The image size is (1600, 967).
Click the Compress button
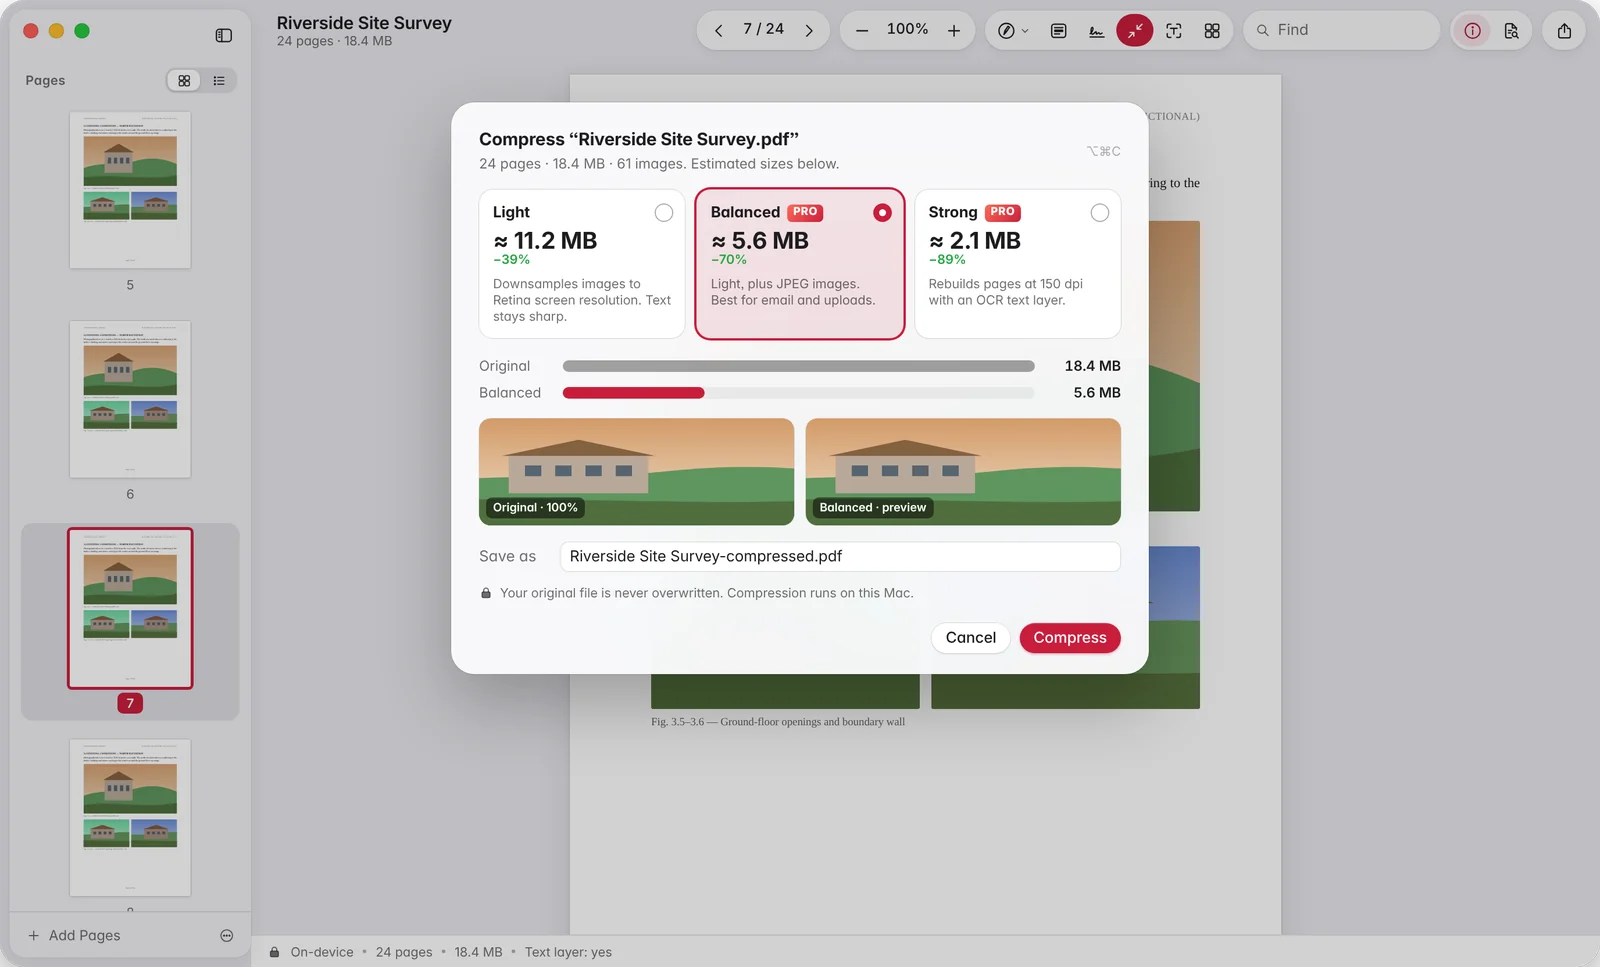pos(1070,638)
